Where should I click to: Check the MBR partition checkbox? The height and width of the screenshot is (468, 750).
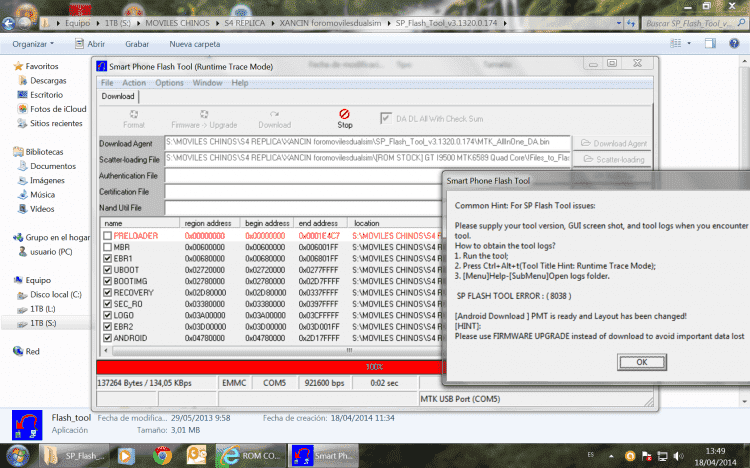click(108, 247)
